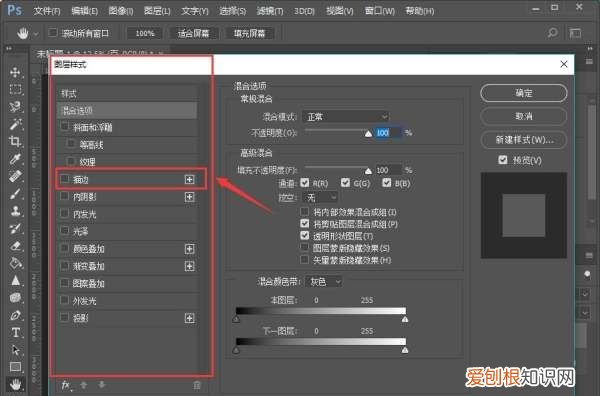Select the Pen tool
This screenshot has width=600, height=396.
(x=15, y=315)
